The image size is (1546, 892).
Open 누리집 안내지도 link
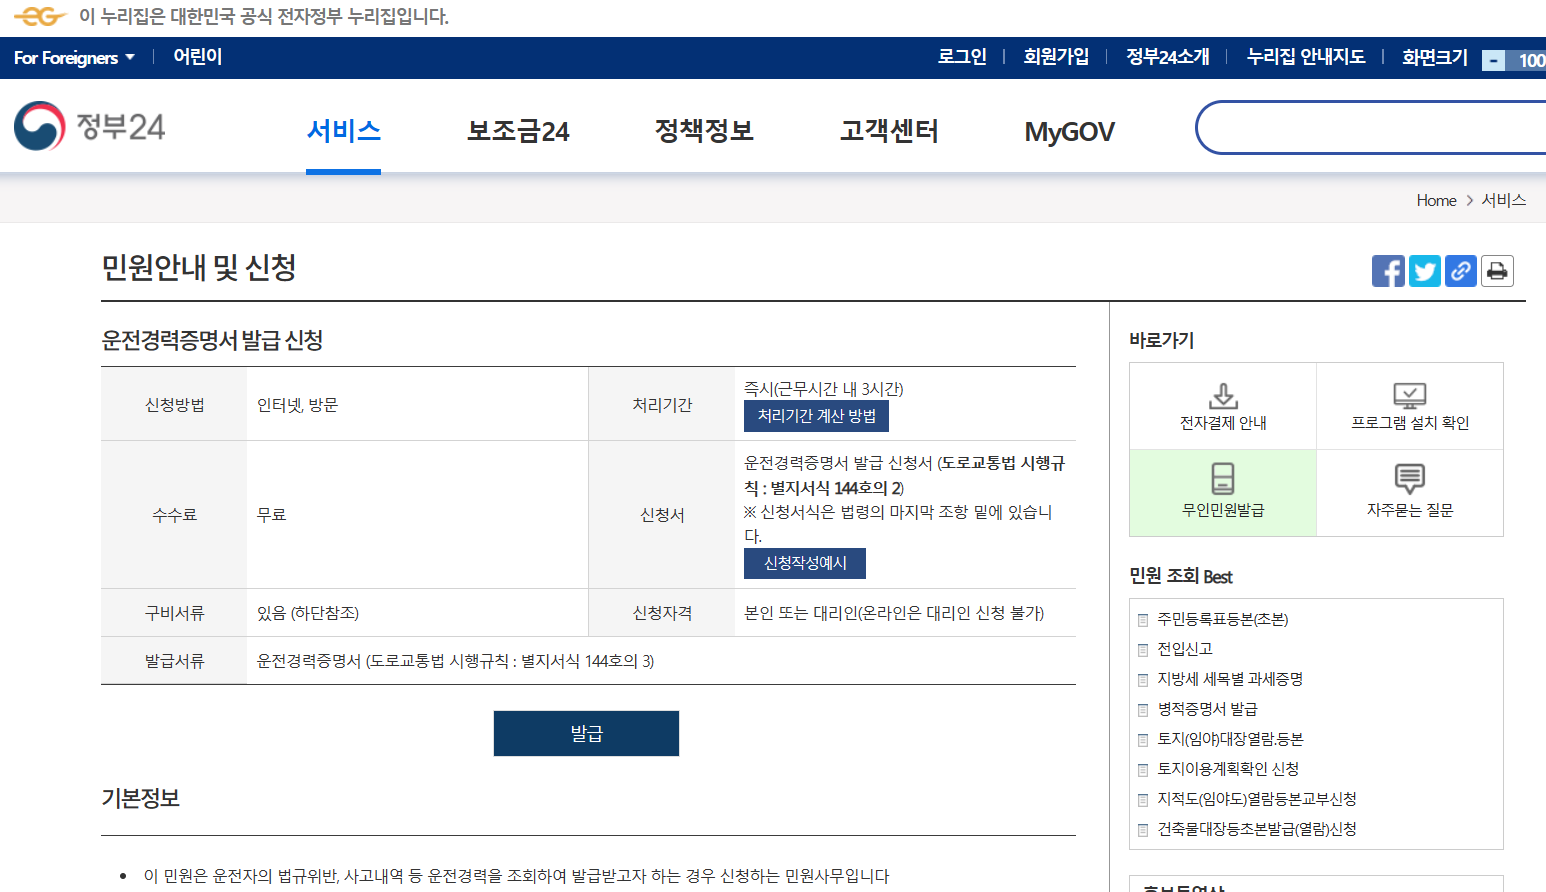tap(1306, 57)
